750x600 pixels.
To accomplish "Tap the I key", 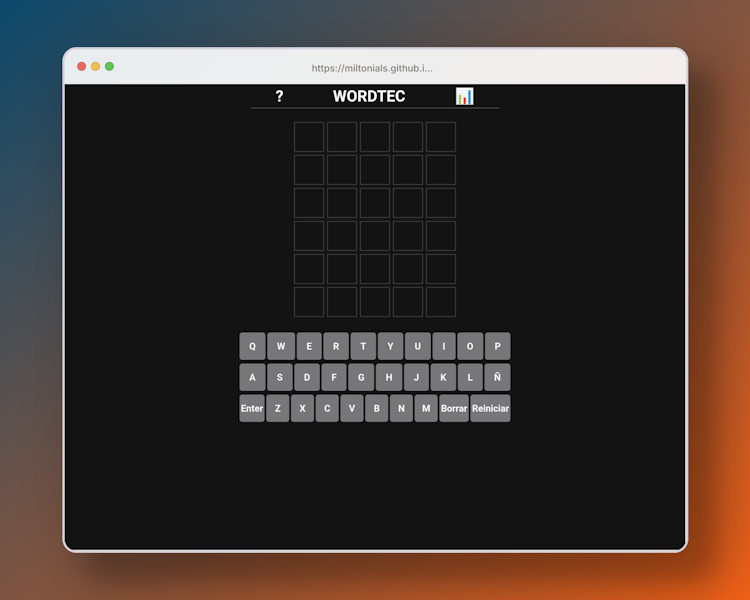I will 444,346.
